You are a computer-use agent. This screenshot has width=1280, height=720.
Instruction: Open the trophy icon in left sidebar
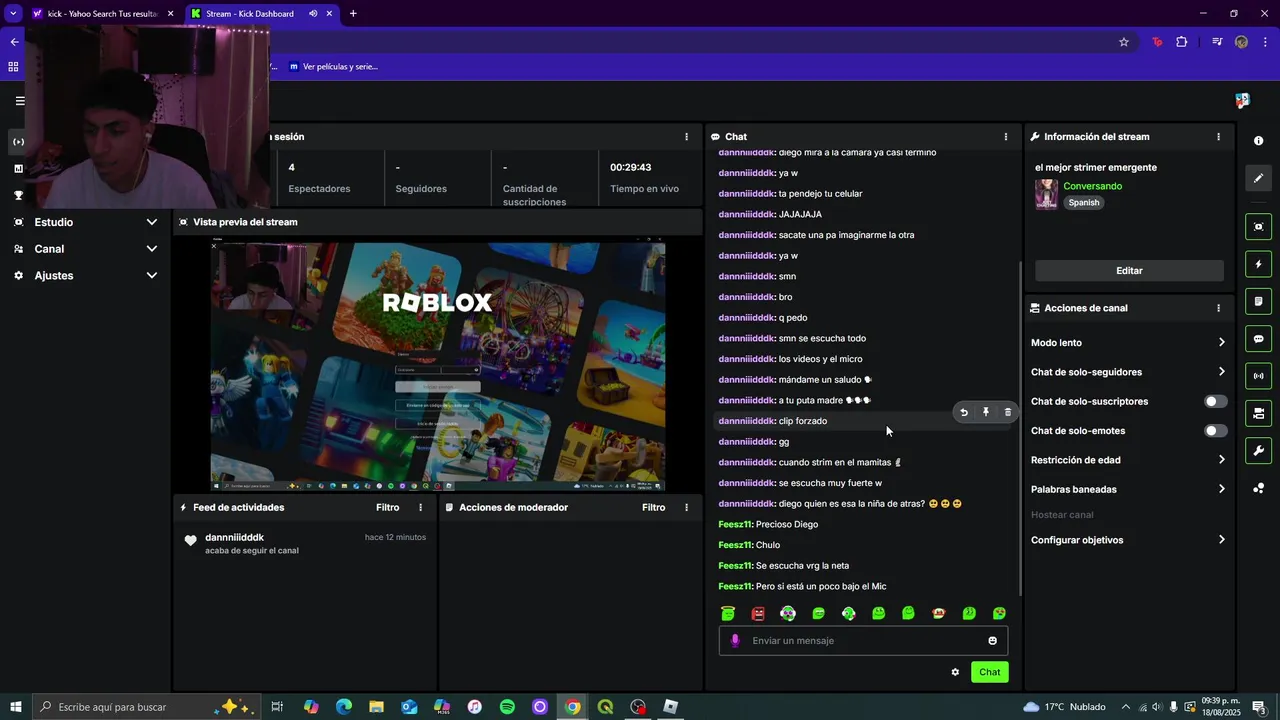pyautogui.click(x=18, y=195)
